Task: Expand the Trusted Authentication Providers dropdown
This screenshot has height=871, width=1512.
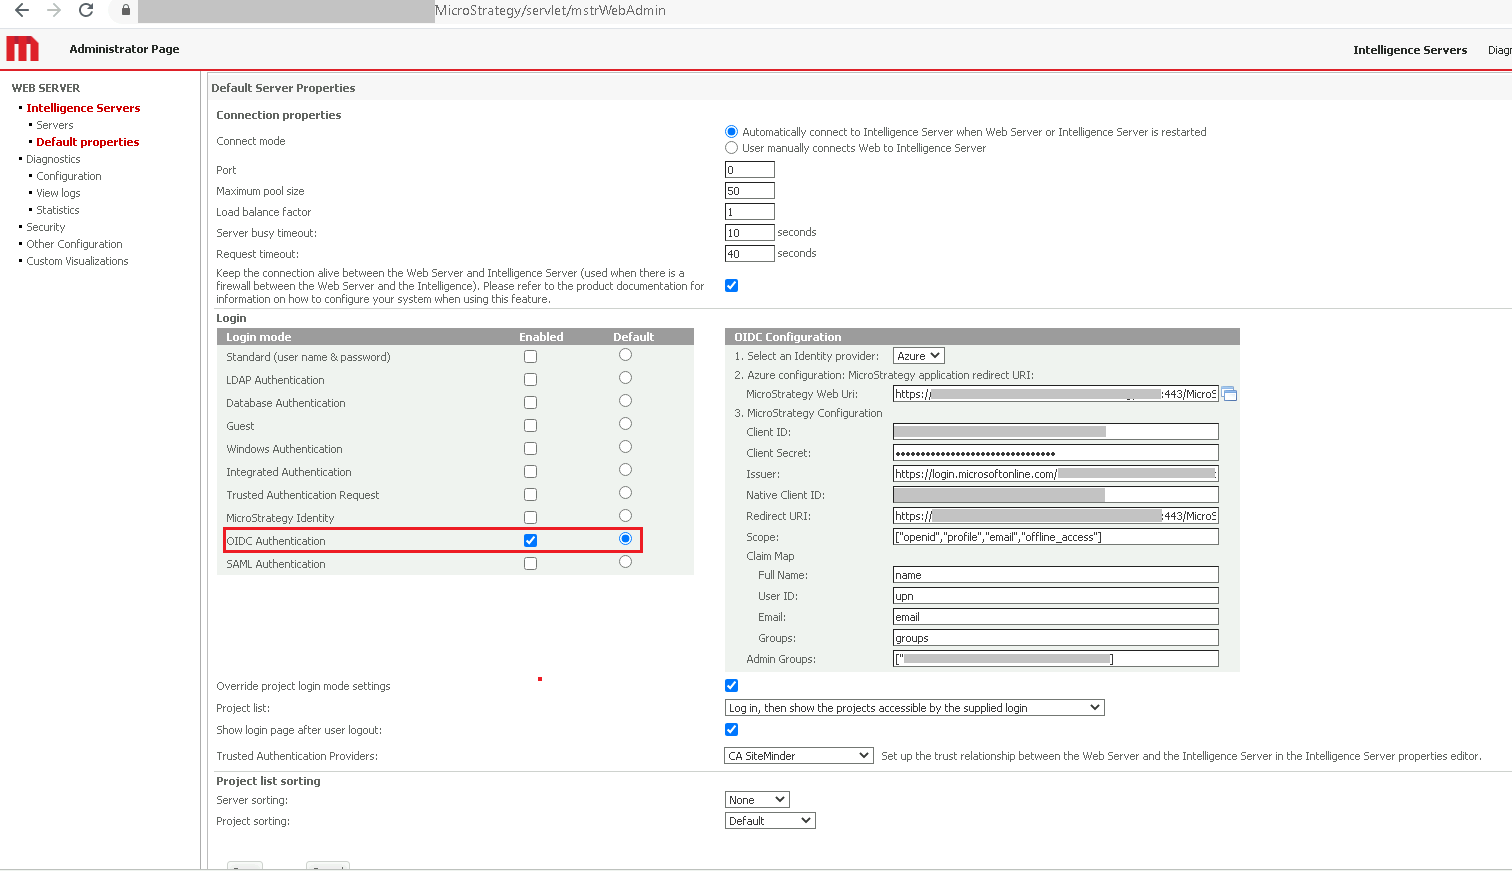Action: click(798, 756)
